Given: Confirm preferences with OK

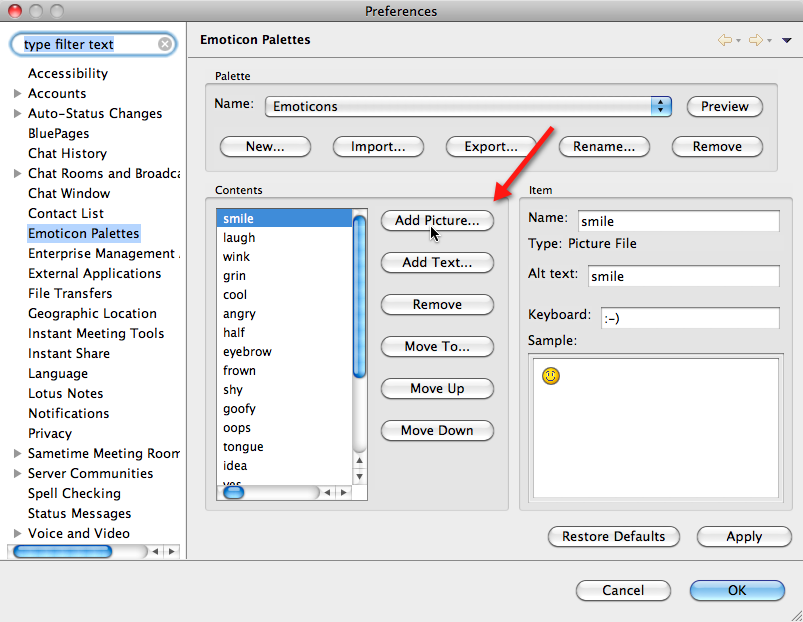Looking at the screenshot, I should tap(737, 591).
